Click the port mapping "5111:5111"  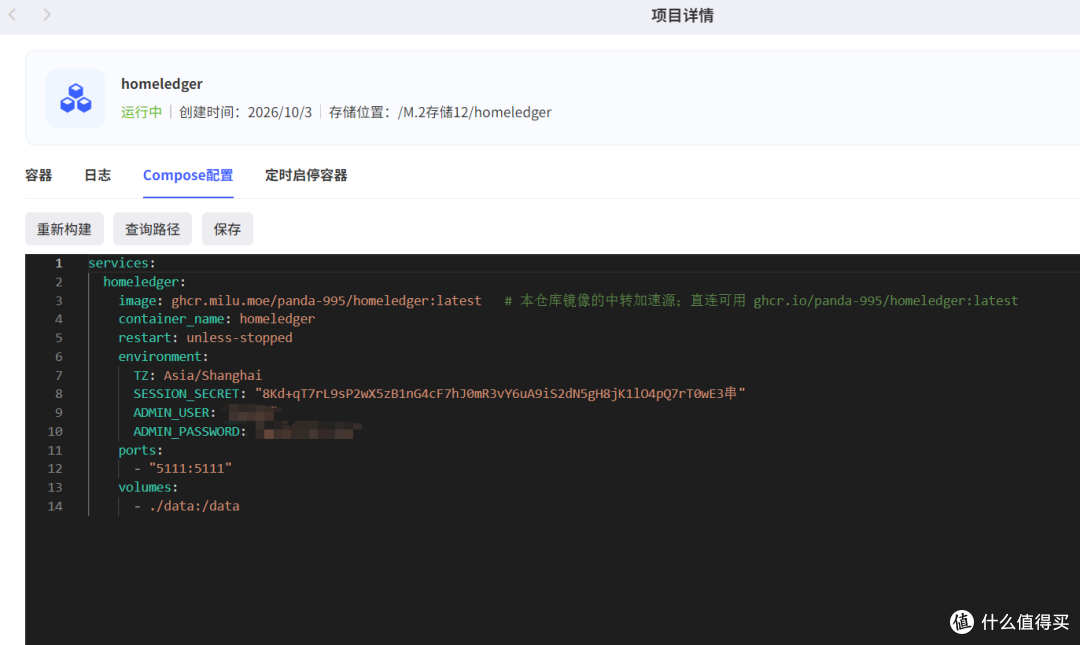[x=190, y=469]
